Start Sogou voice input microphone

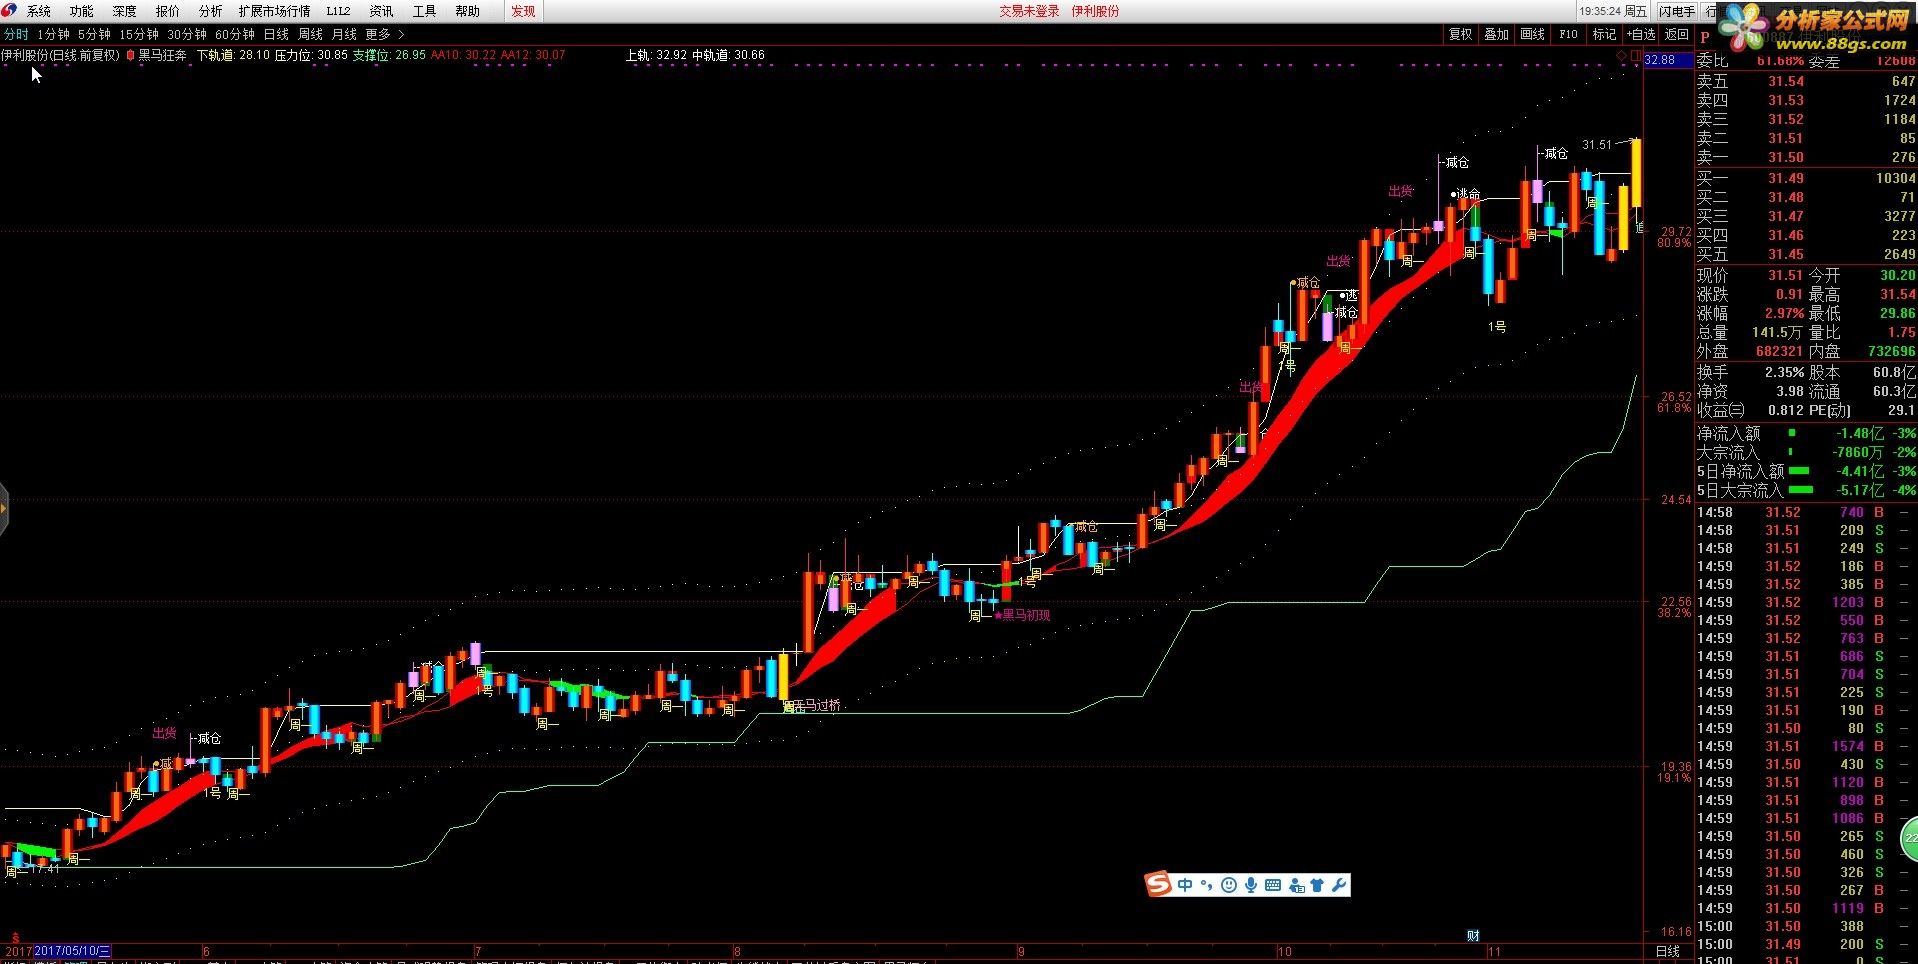pos(1251,885)
